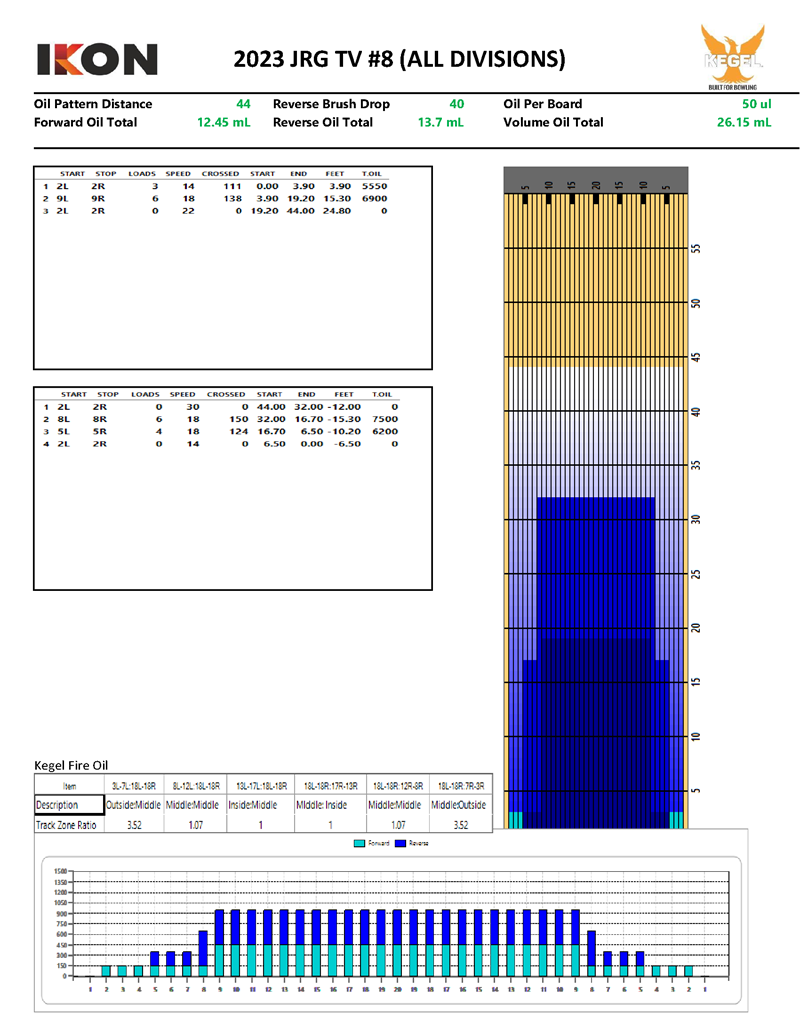Select the Oil Pattern Distance value 44
The image size is (800, 1035).
coord(243,104)
